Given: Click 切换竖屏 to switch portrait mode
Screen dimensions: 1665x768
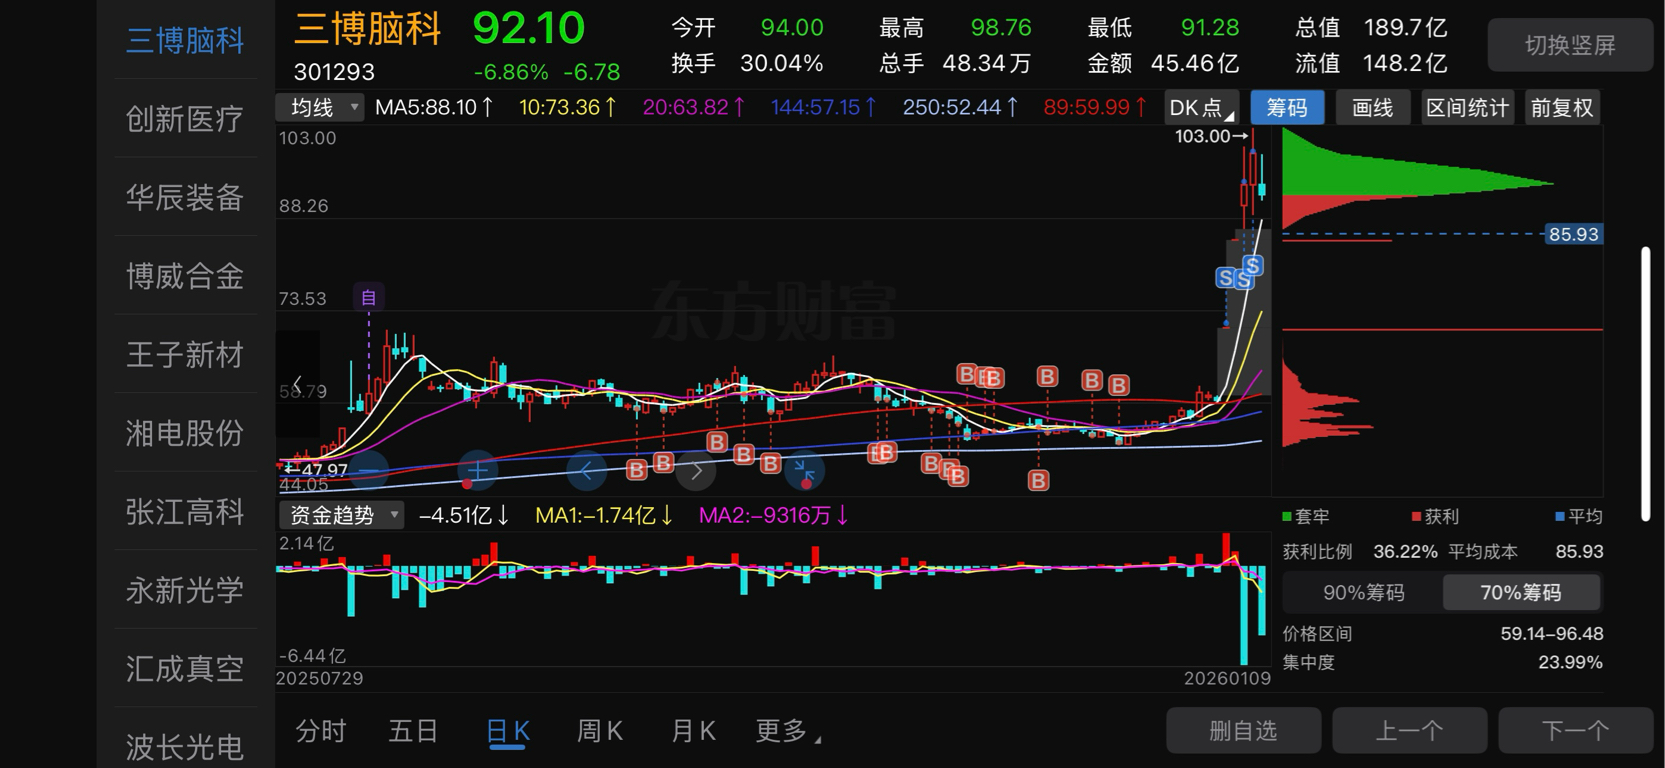Looking at the screenshot, I should 1570,45.
